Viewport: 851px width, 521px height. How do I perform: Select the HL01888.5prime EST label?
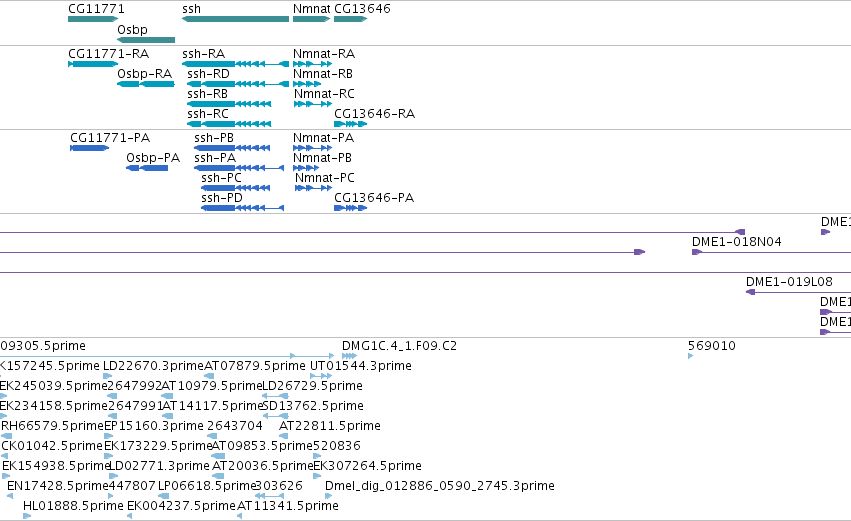73,507
